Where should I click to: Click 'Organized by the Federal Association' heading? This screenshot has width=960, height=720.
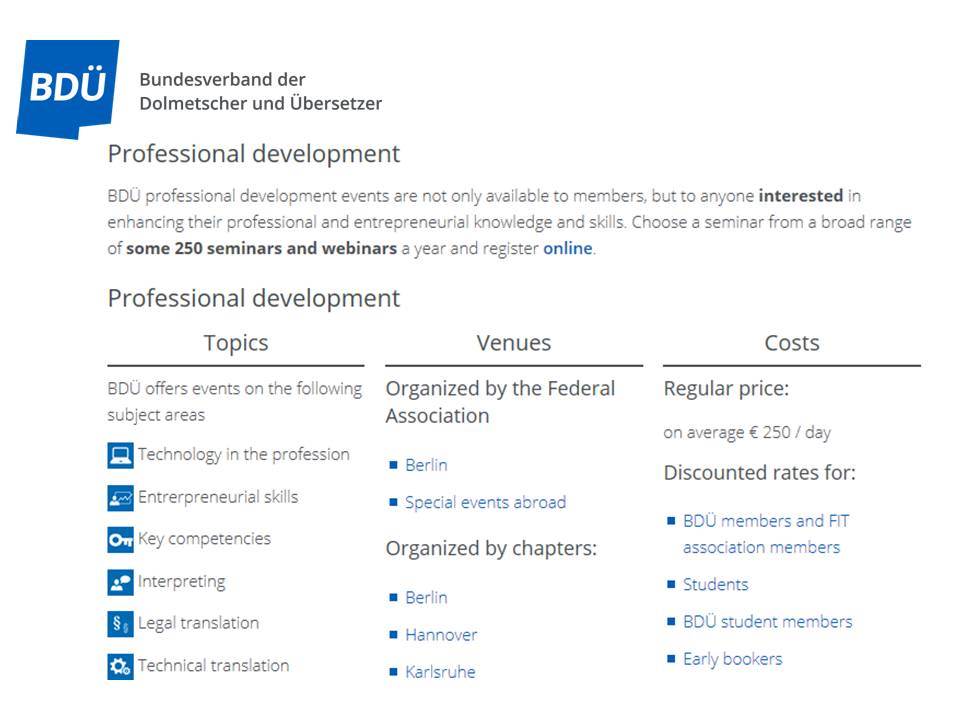pyautogui.click(x=500, y=402)
